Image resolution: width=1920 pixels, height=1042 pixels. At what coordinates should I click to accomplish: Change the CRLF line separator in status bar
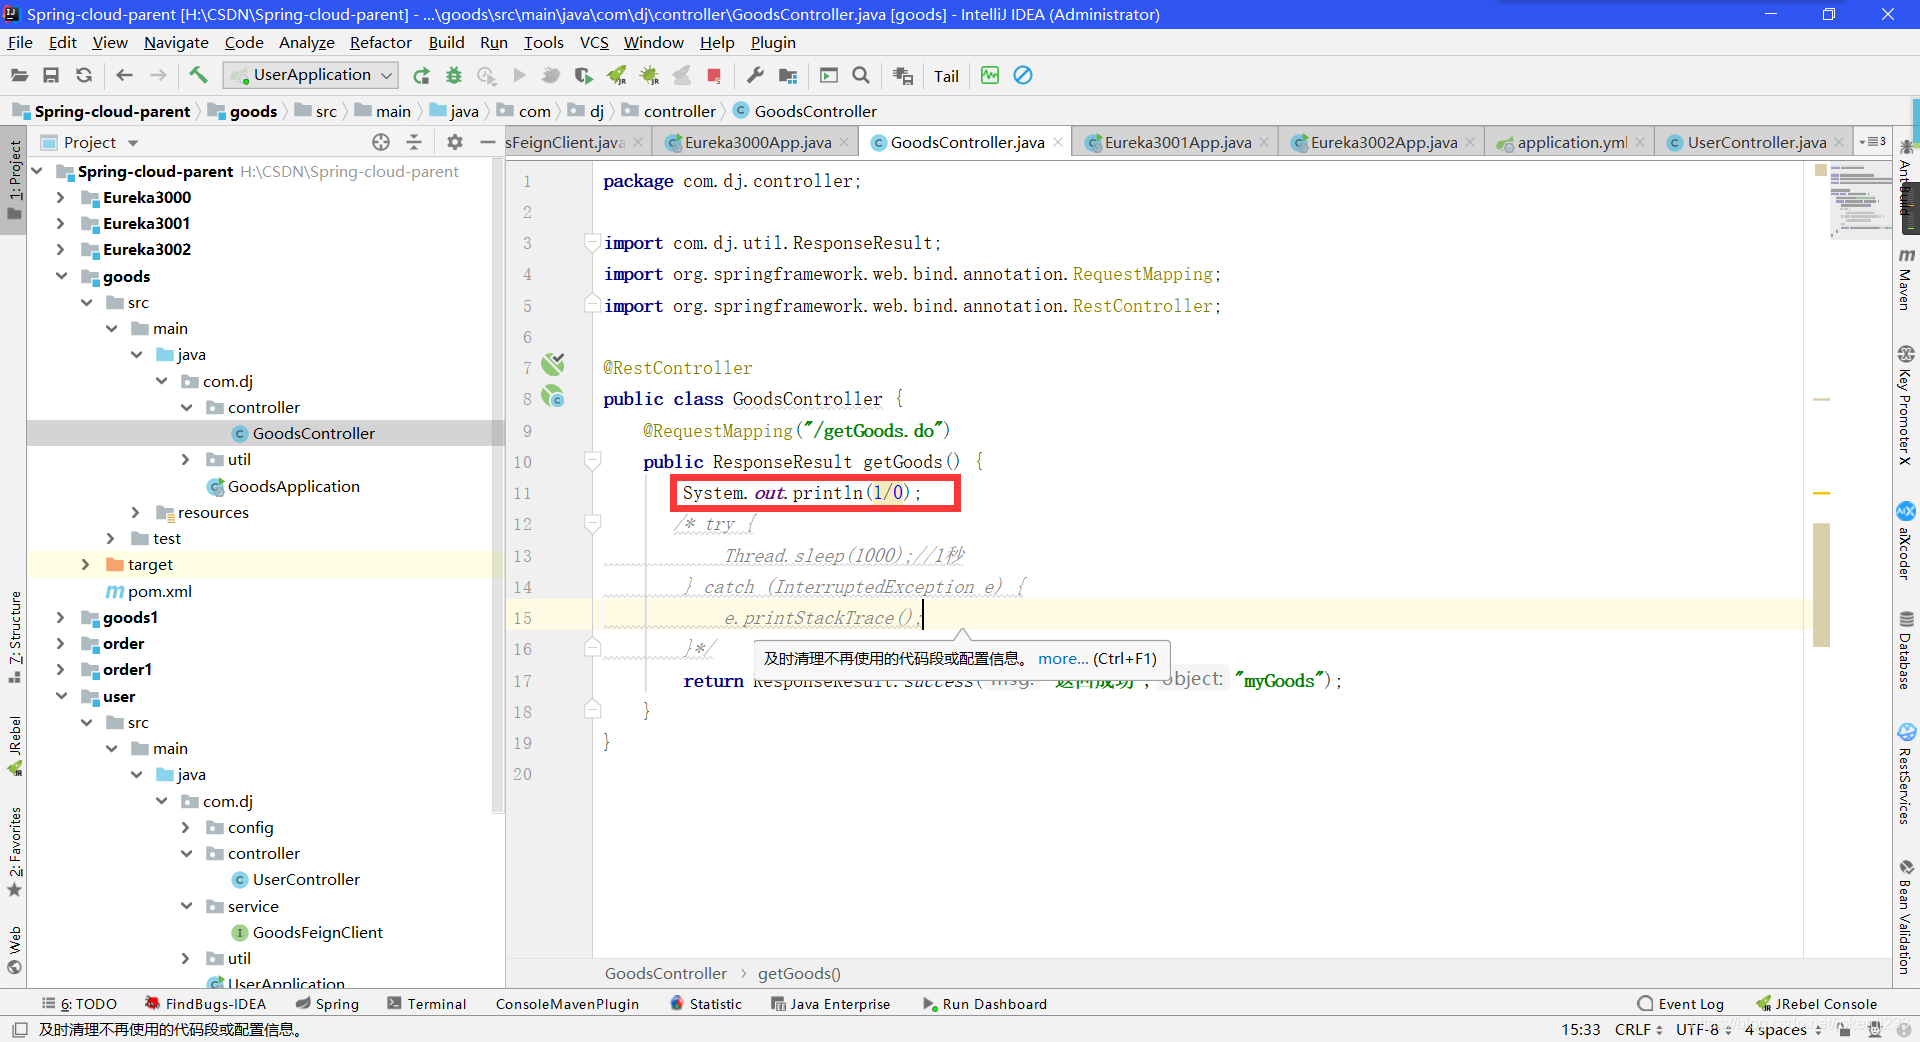[1638, 1029]
